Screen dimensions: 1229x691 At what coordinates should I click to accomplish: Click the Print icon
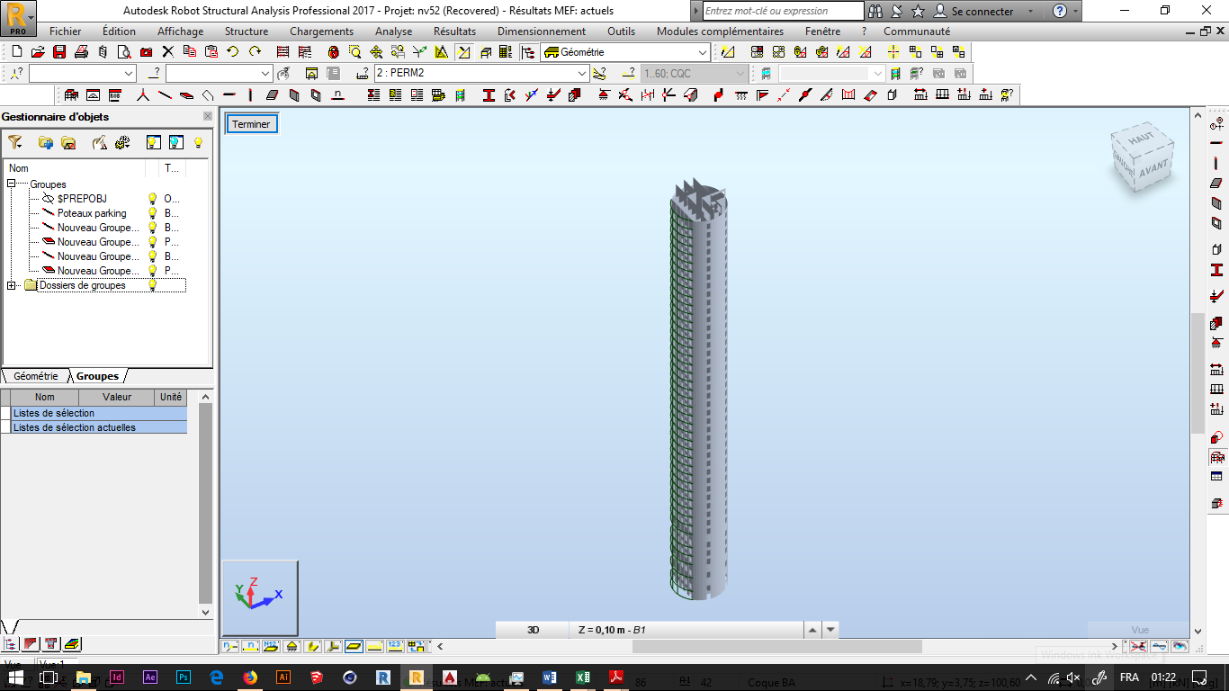tap(81, 52)
